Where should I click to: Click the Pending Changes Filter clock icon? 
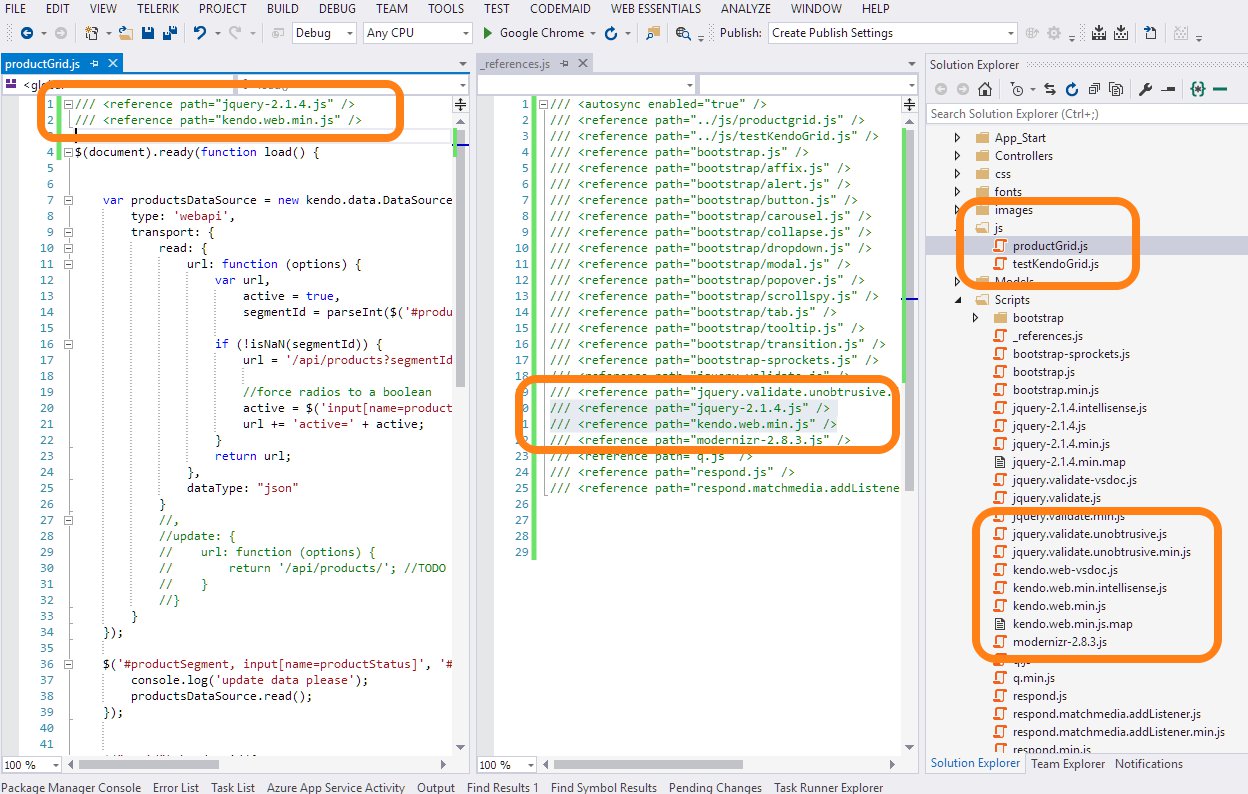coord(1017,89)
